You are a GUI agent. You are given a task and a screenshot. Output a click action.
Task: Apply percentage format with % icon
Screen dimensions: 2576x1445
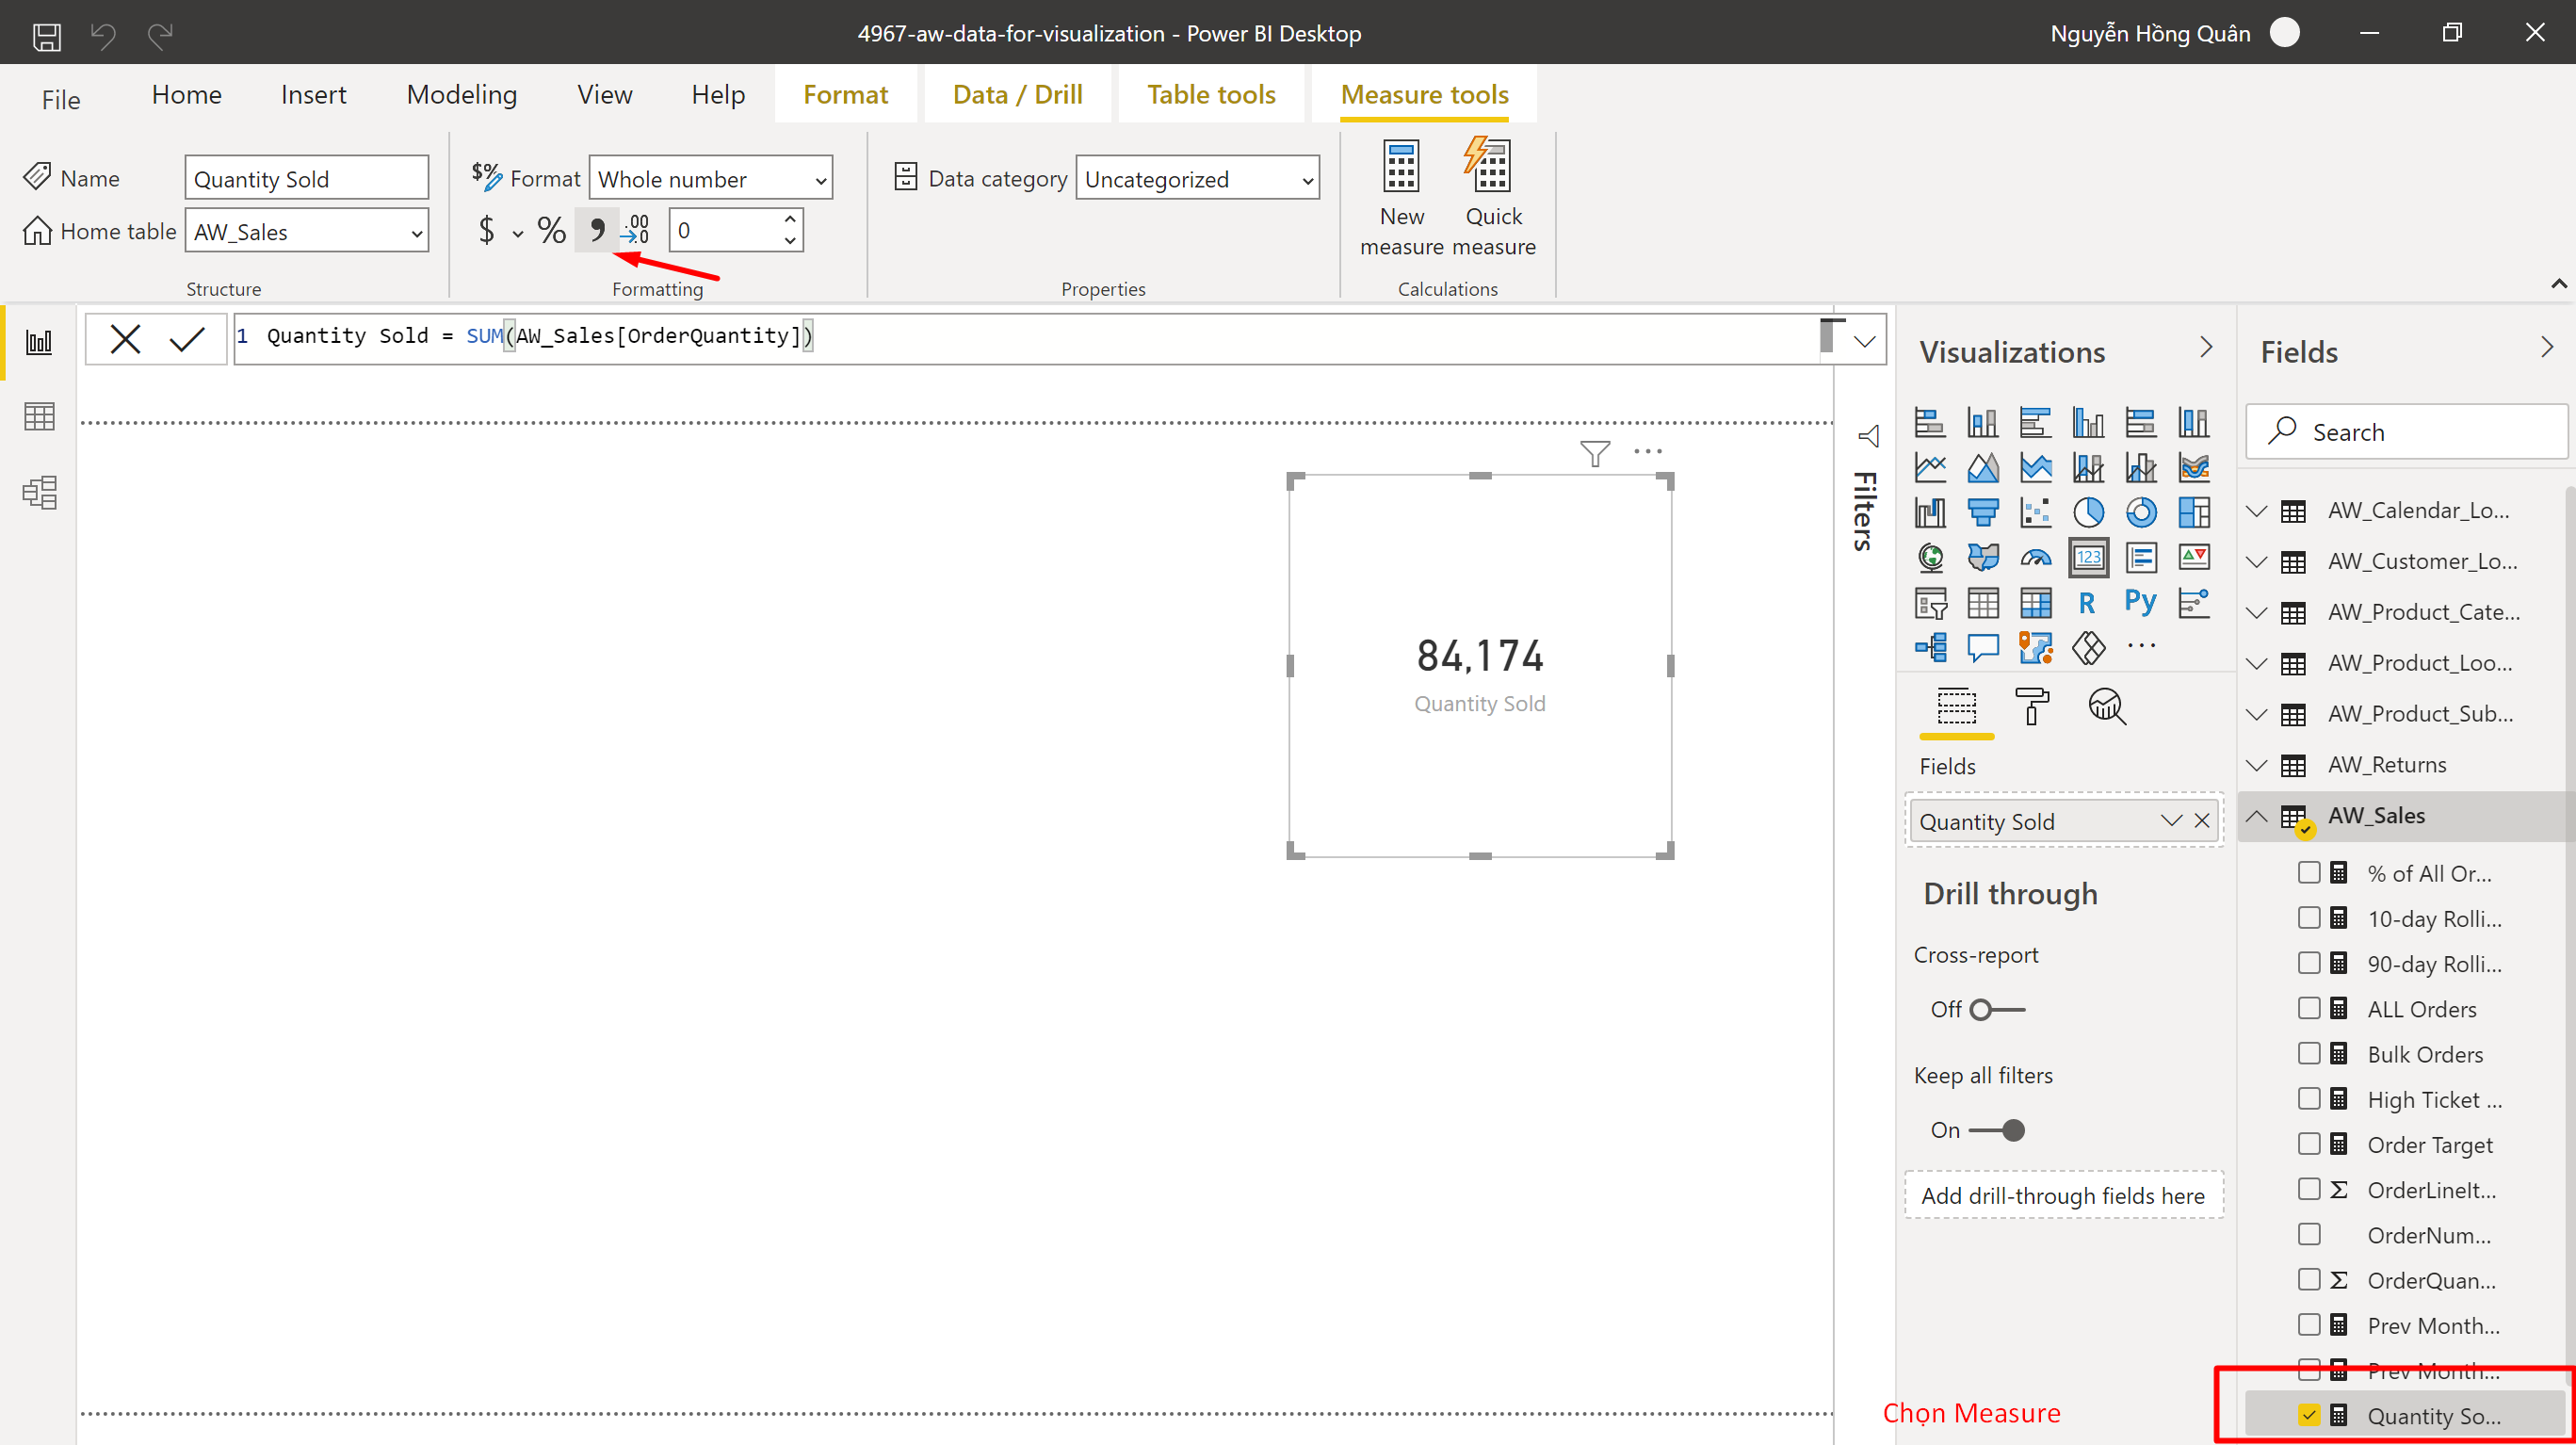pos(551,231)
